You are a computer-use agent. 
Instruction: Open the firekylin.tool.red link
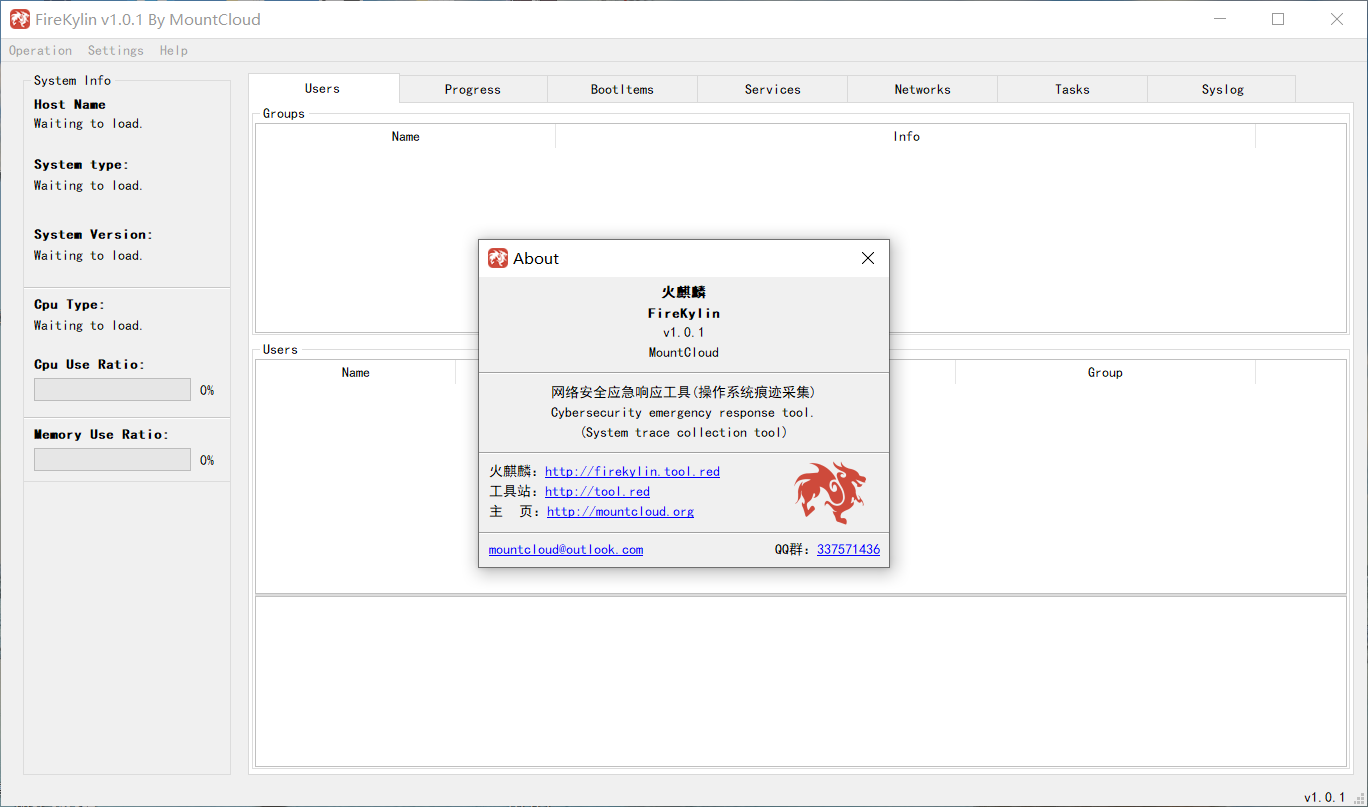tap(632, 471)
